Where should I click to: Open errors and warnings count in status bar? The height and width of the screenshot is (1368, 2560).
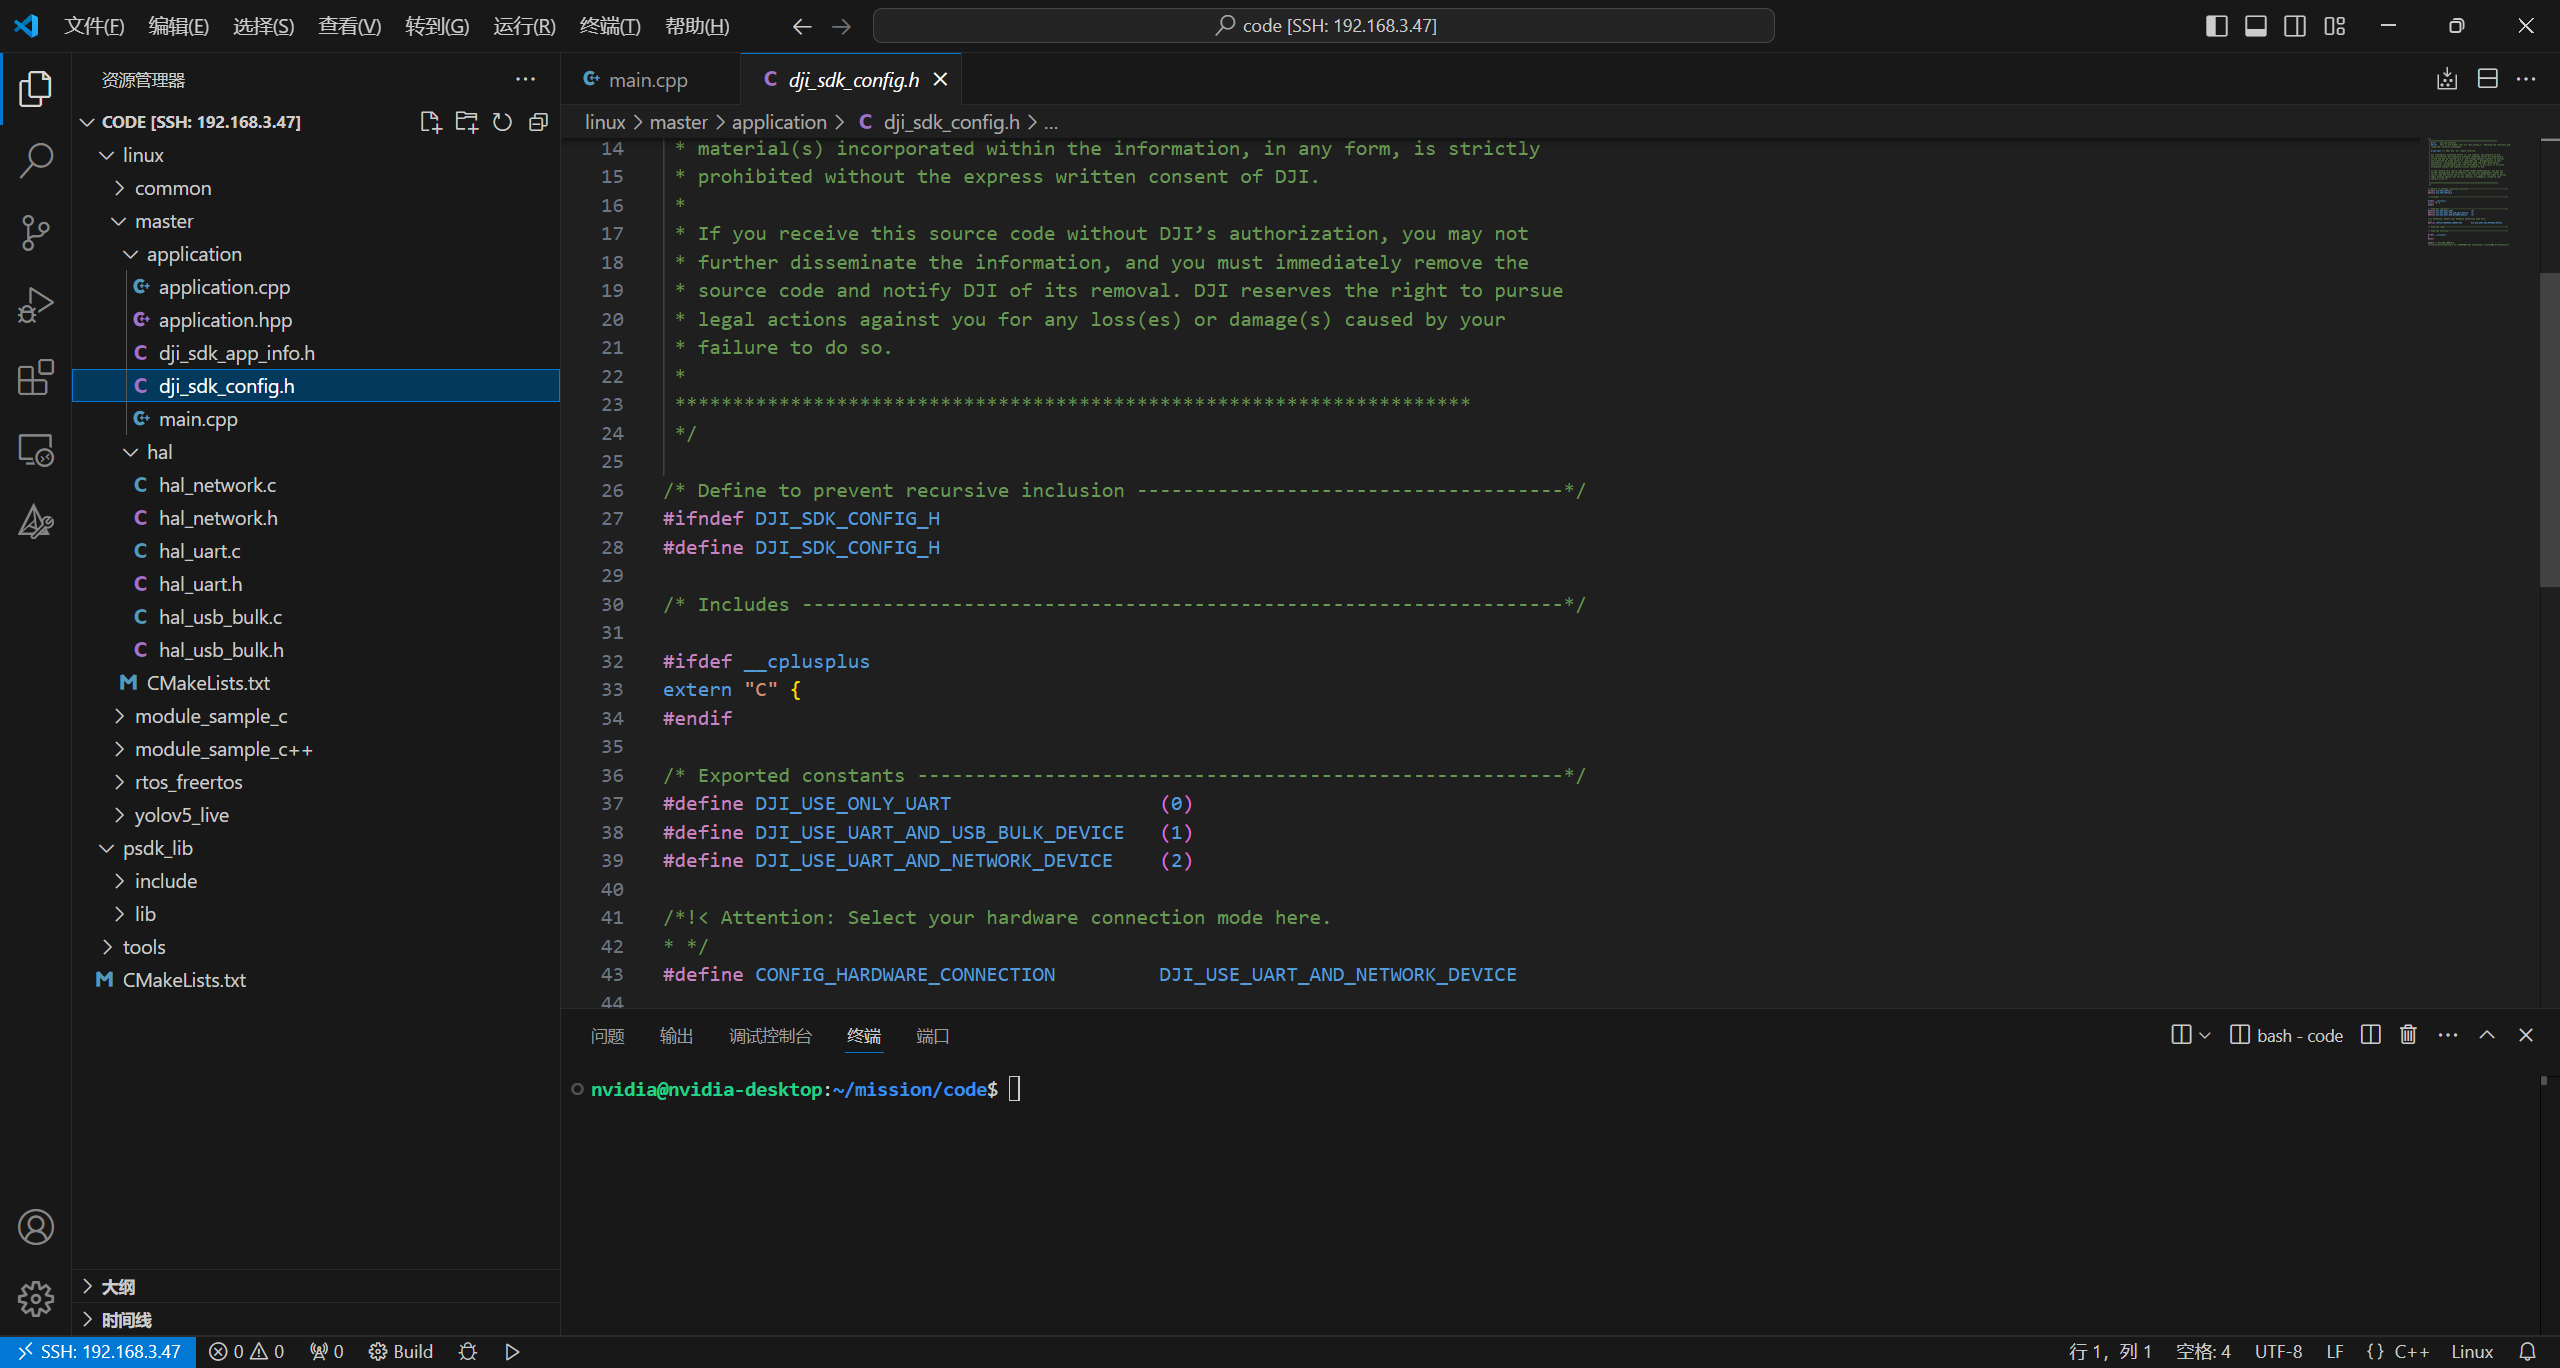pos(247,1352)
